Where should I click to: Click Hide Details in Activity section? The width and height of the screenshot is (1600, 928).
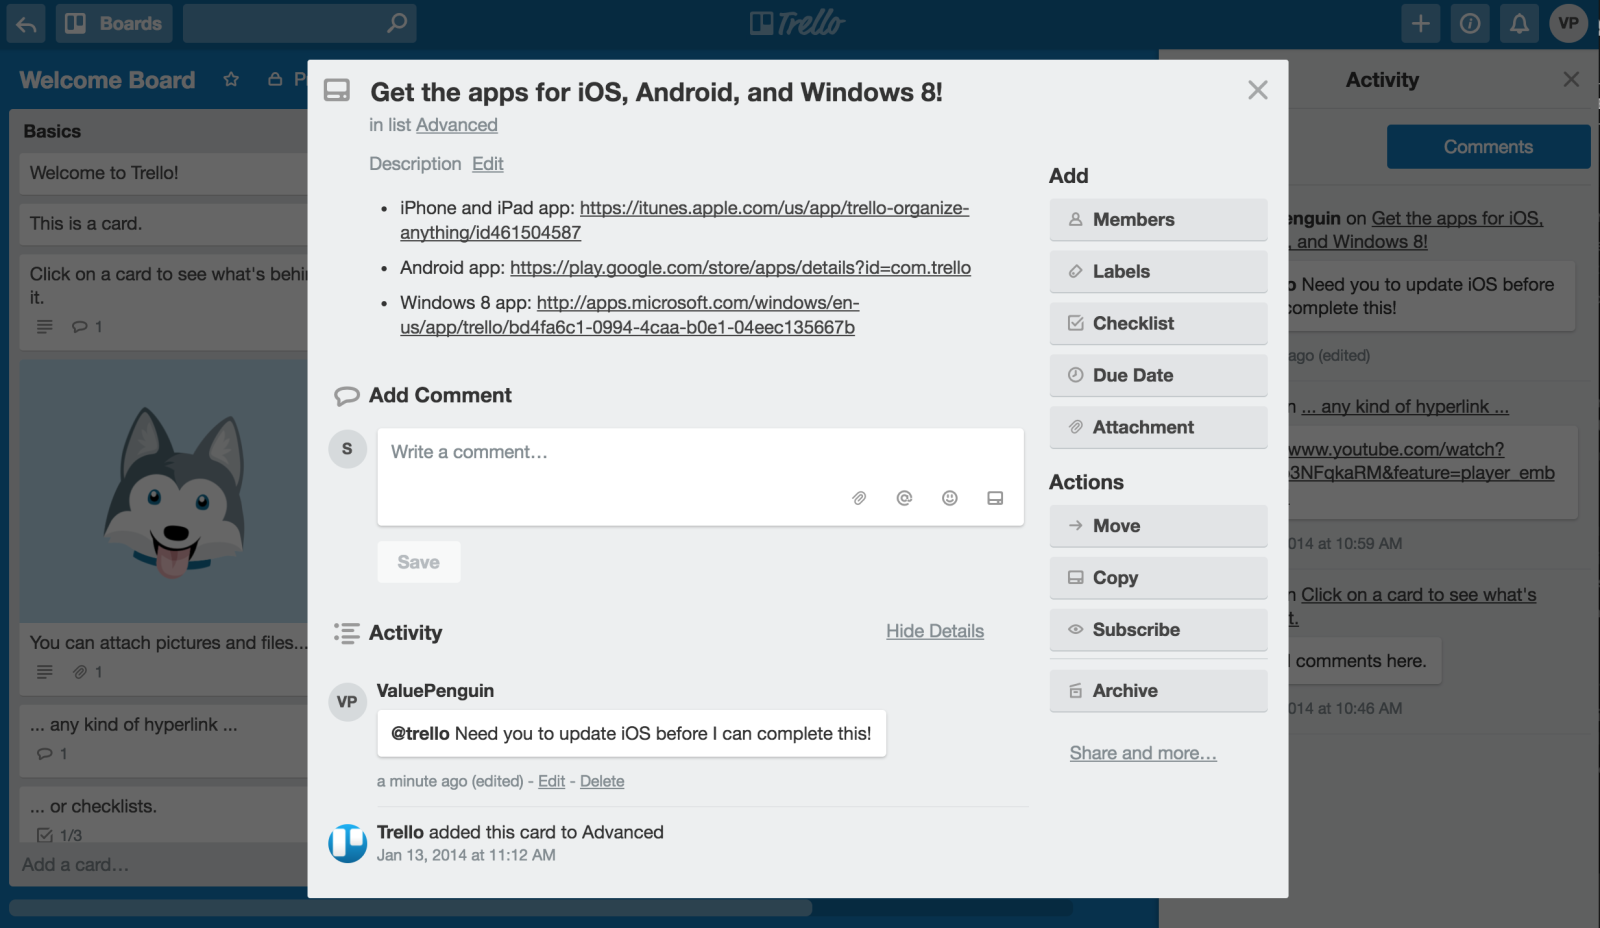point(935,631)
